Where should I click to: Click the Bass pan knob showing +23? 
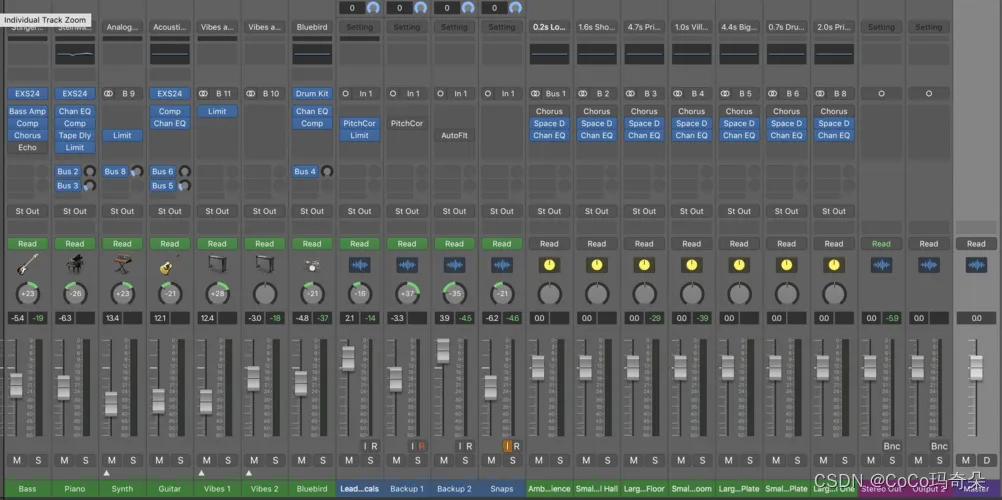click(x=27, y=293)
